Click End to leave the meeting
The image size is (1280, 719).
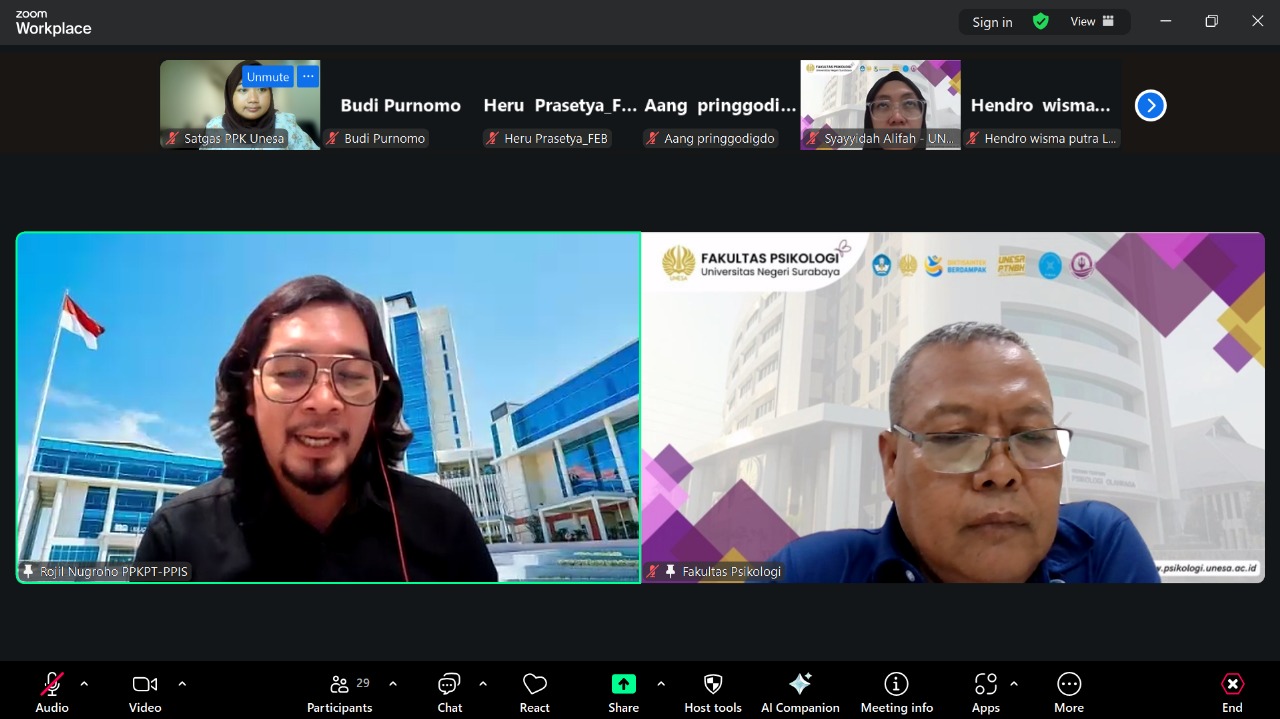(1232, 692)
